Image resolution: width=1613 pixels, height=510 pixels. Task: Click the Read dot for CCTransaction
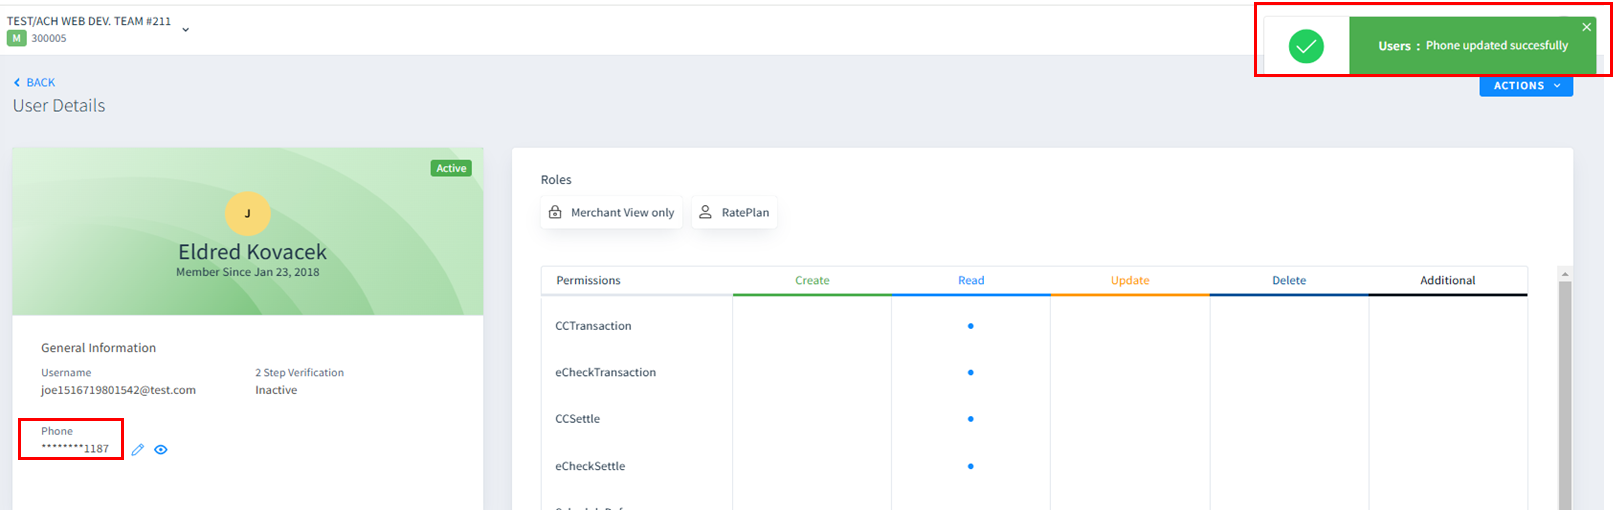pos(971,326)
